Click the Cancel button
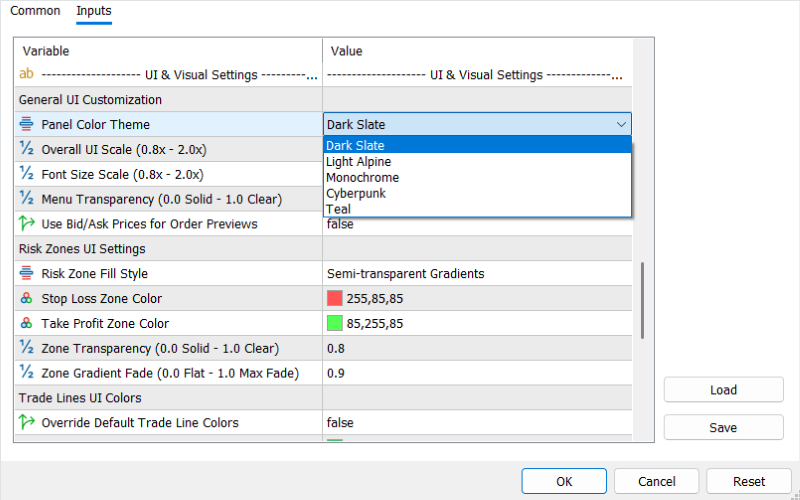Viewport: 800px width, 500px height. click(x=657, y=481)
